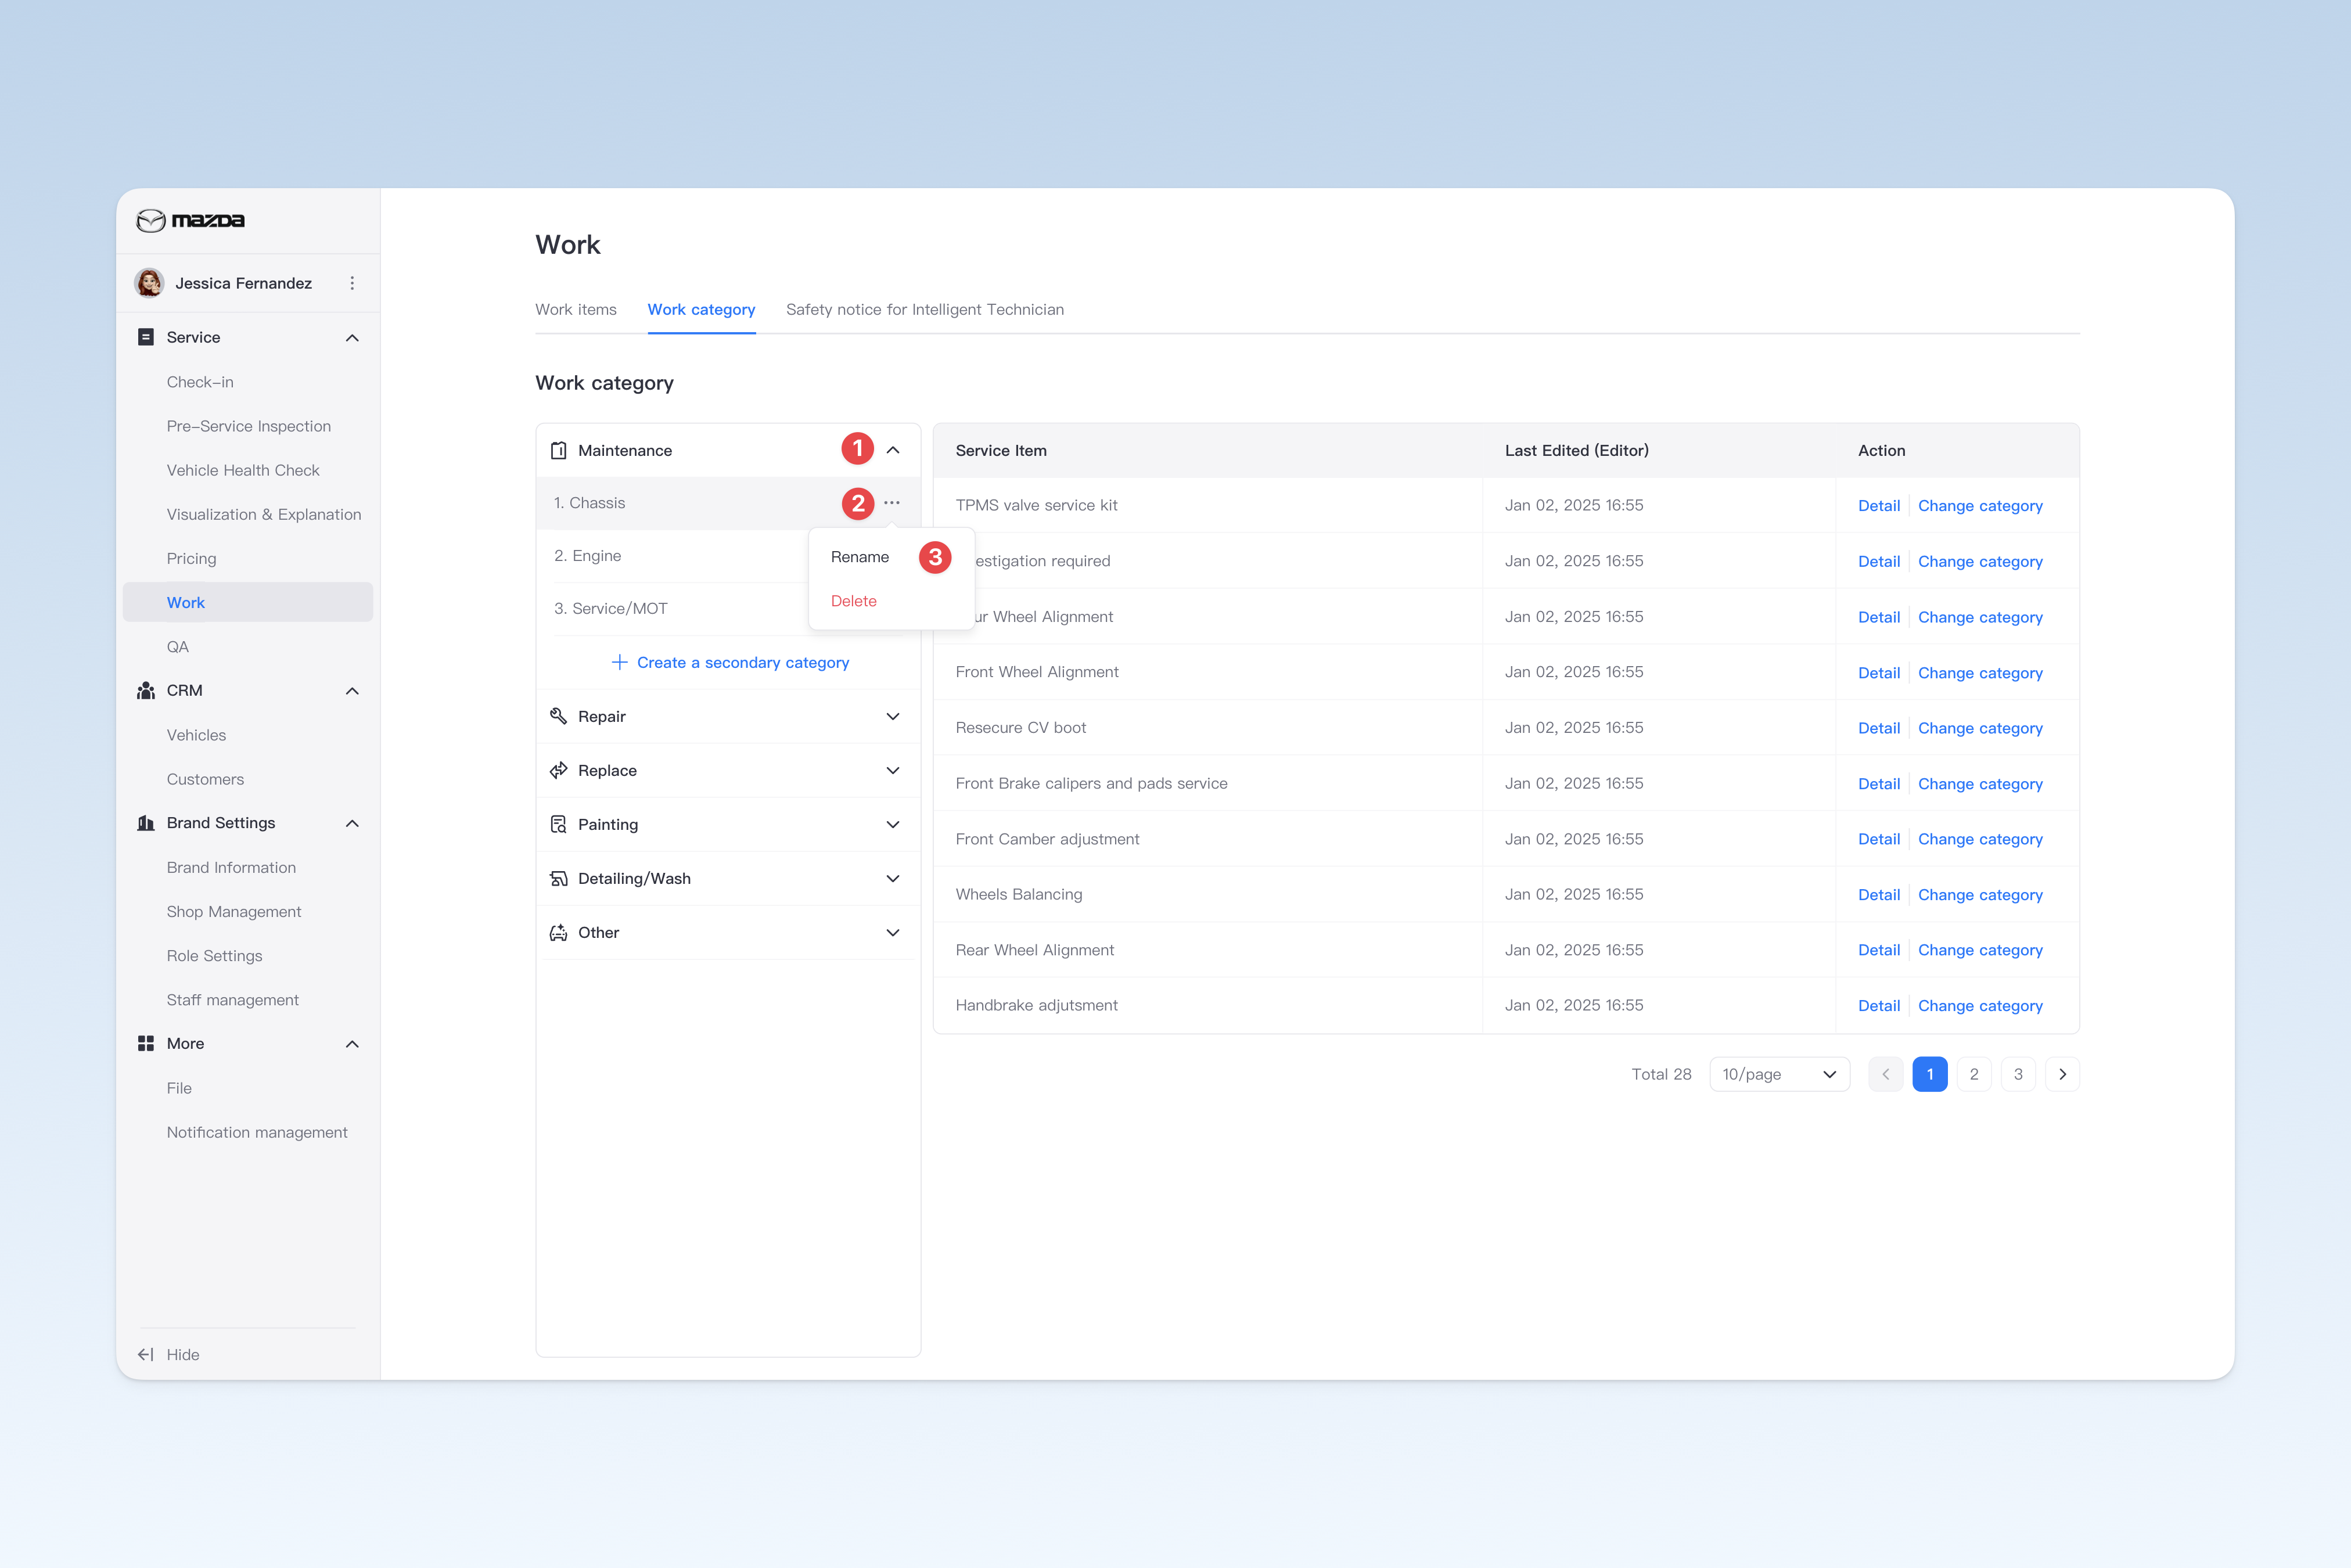This screenshot has width=2351, height=1568.
Task: Open the 10/page size dropdown
Action: click(1780, 1074)
